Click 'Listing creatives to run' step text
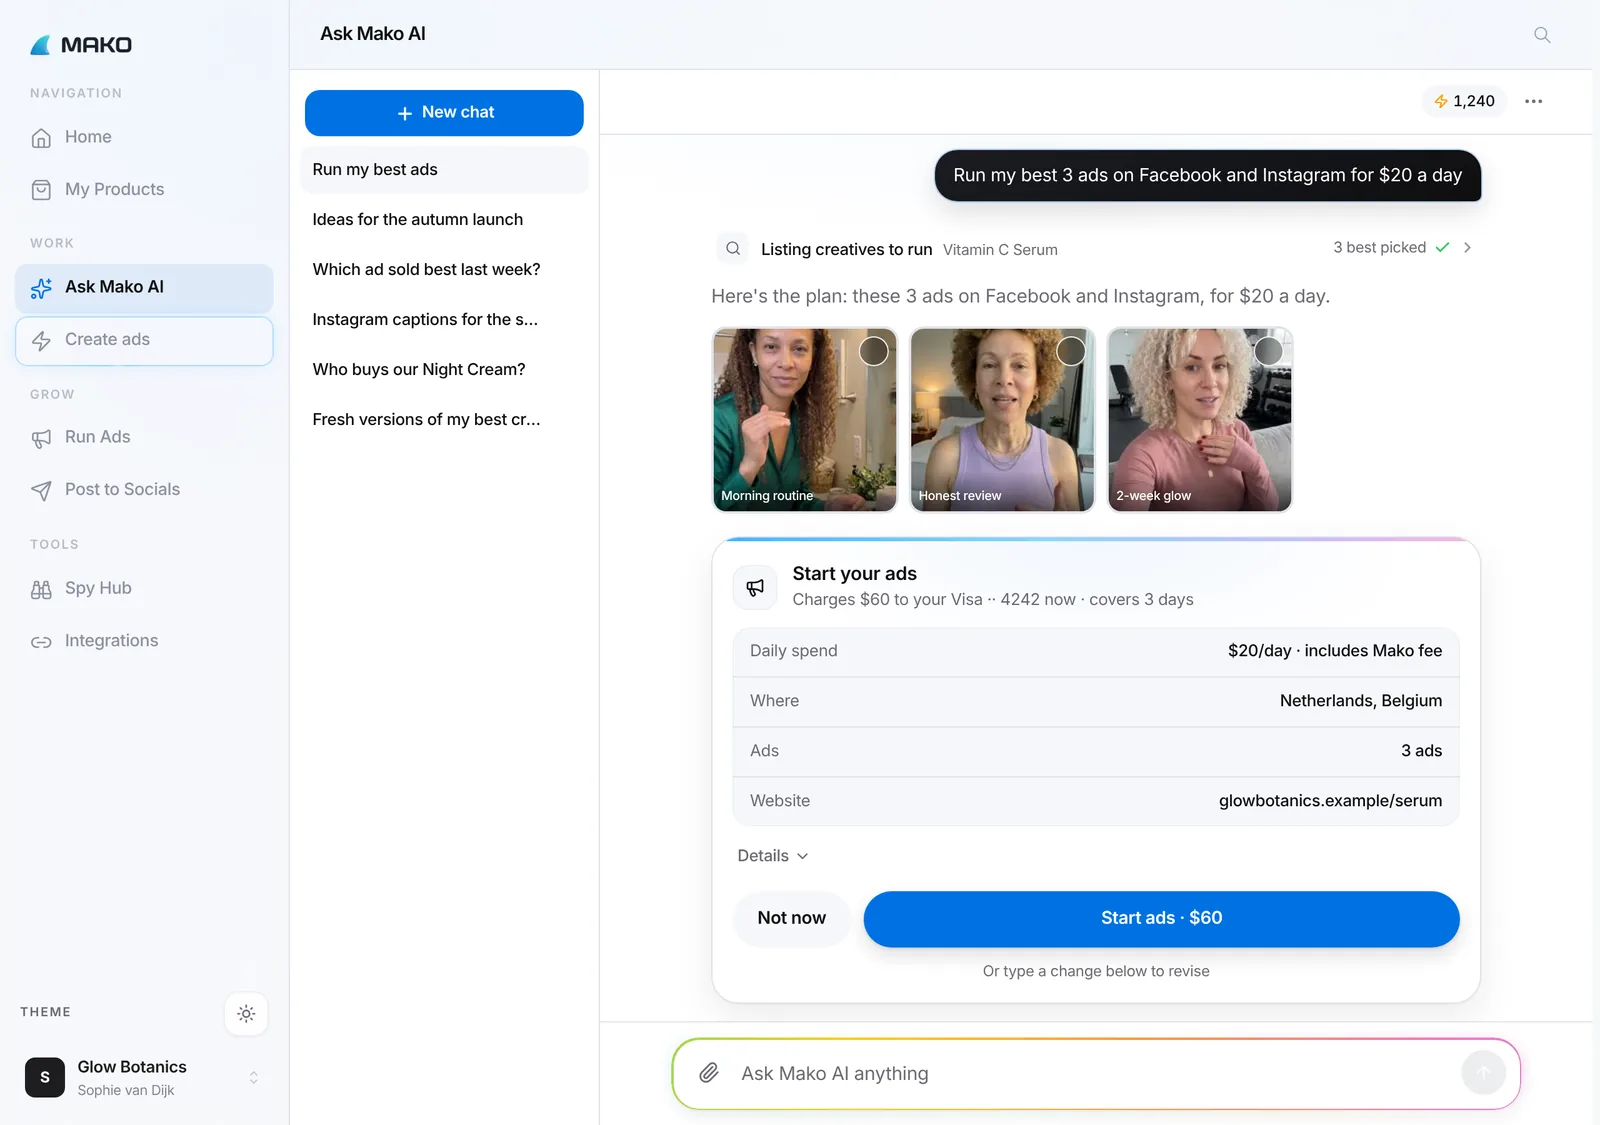This screenshot has height=1125, width=1600. pyautogui.click(x=846, y=250)
